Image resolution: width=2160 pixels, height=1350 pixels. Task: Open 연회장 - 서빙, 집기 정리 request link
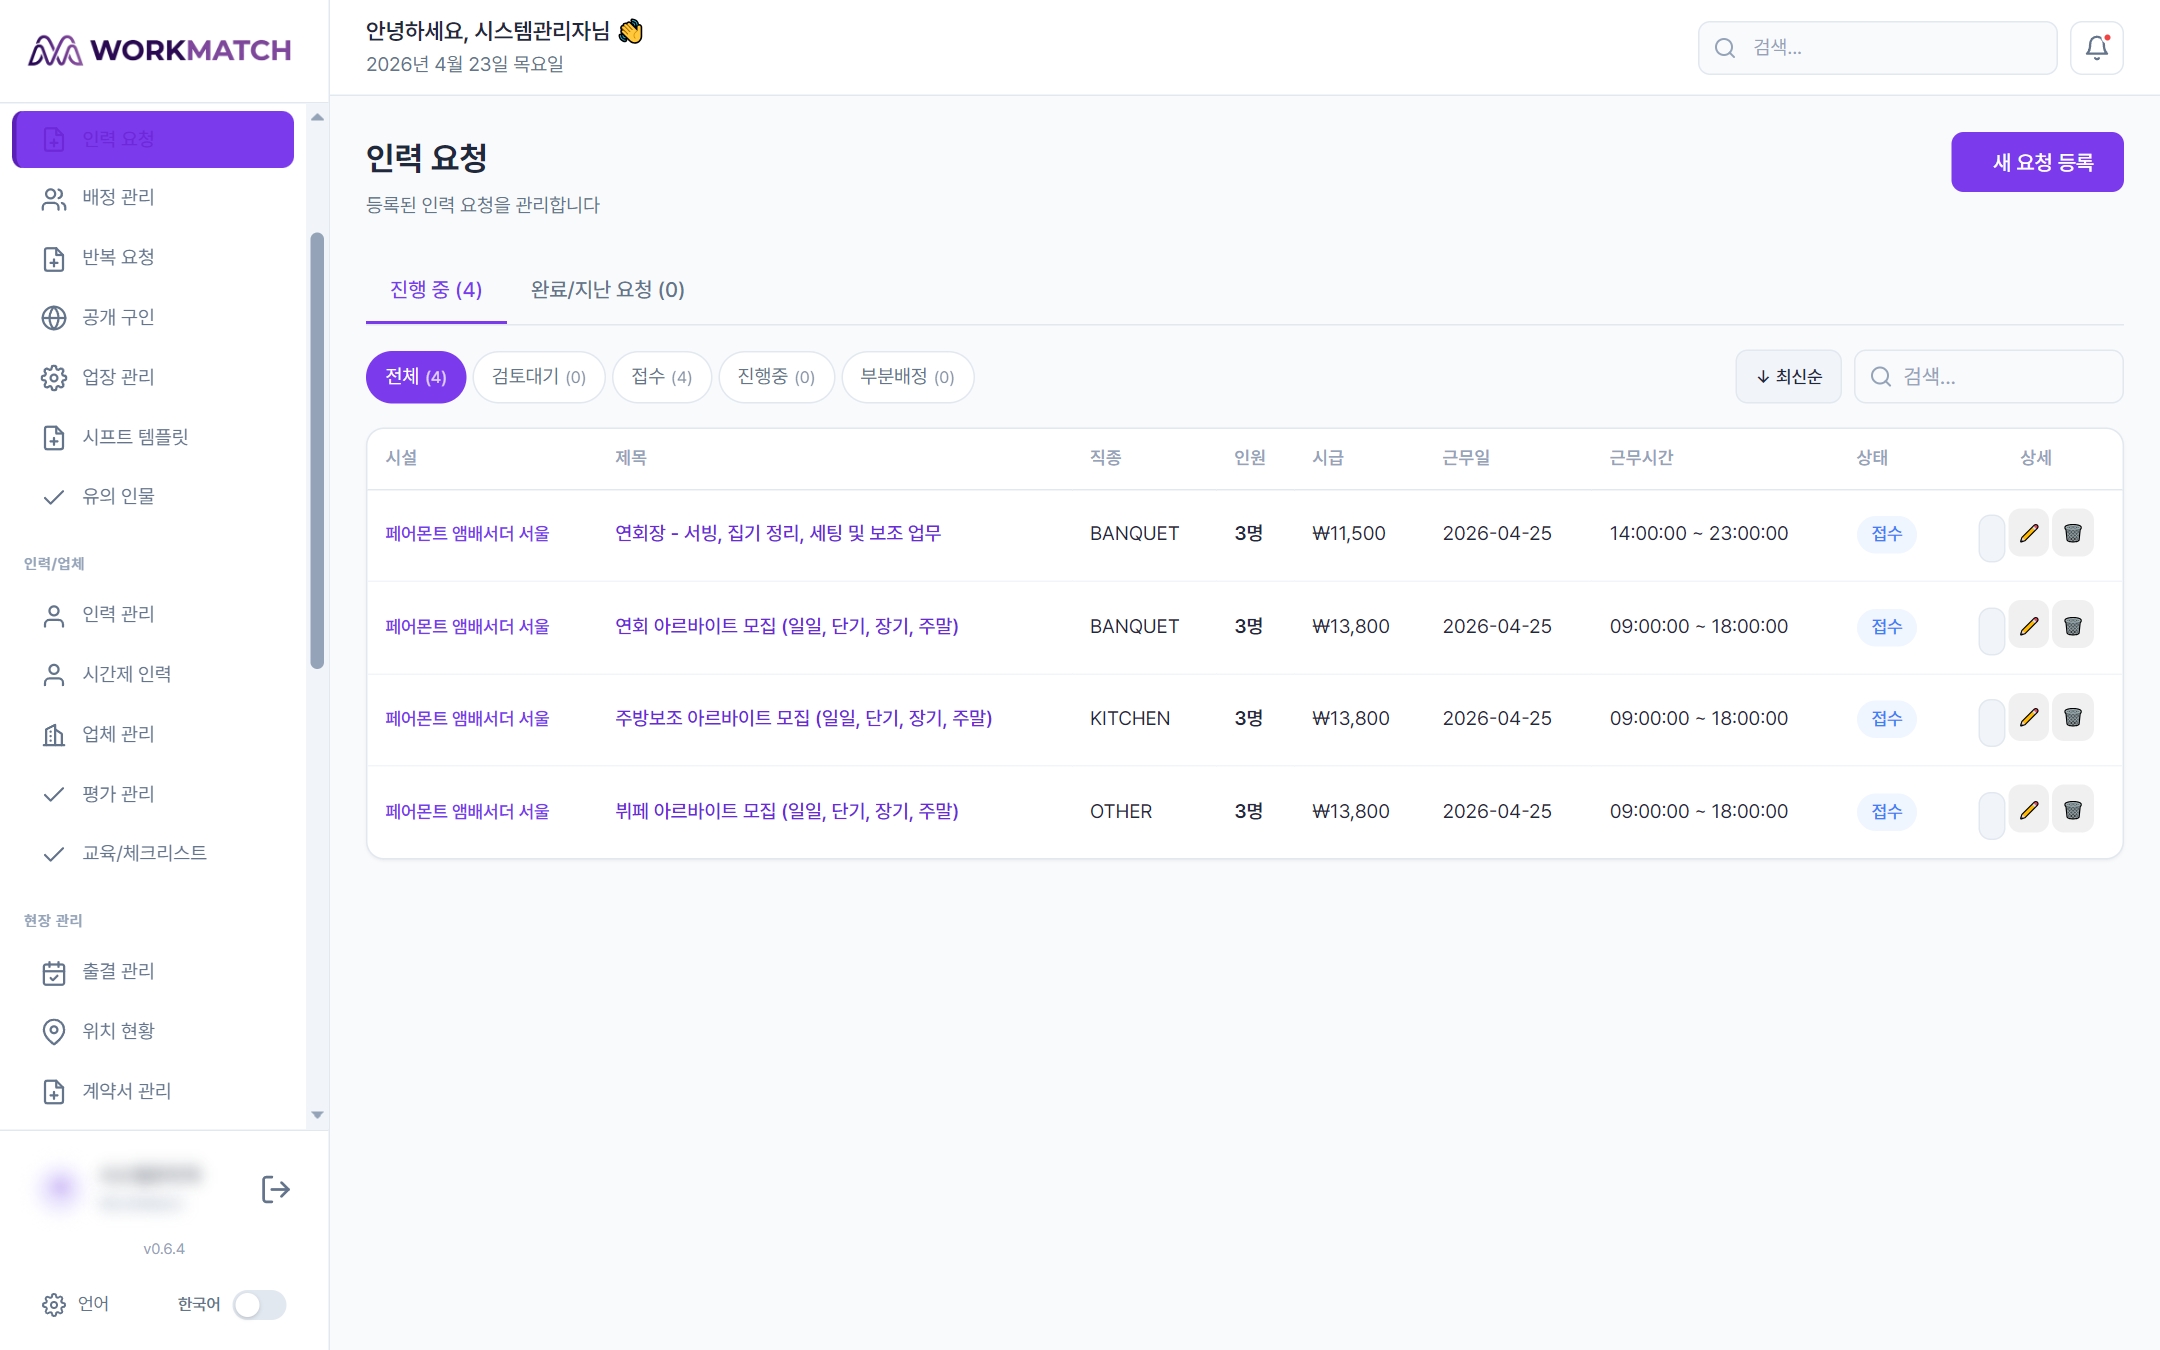(x=778, y=533)
